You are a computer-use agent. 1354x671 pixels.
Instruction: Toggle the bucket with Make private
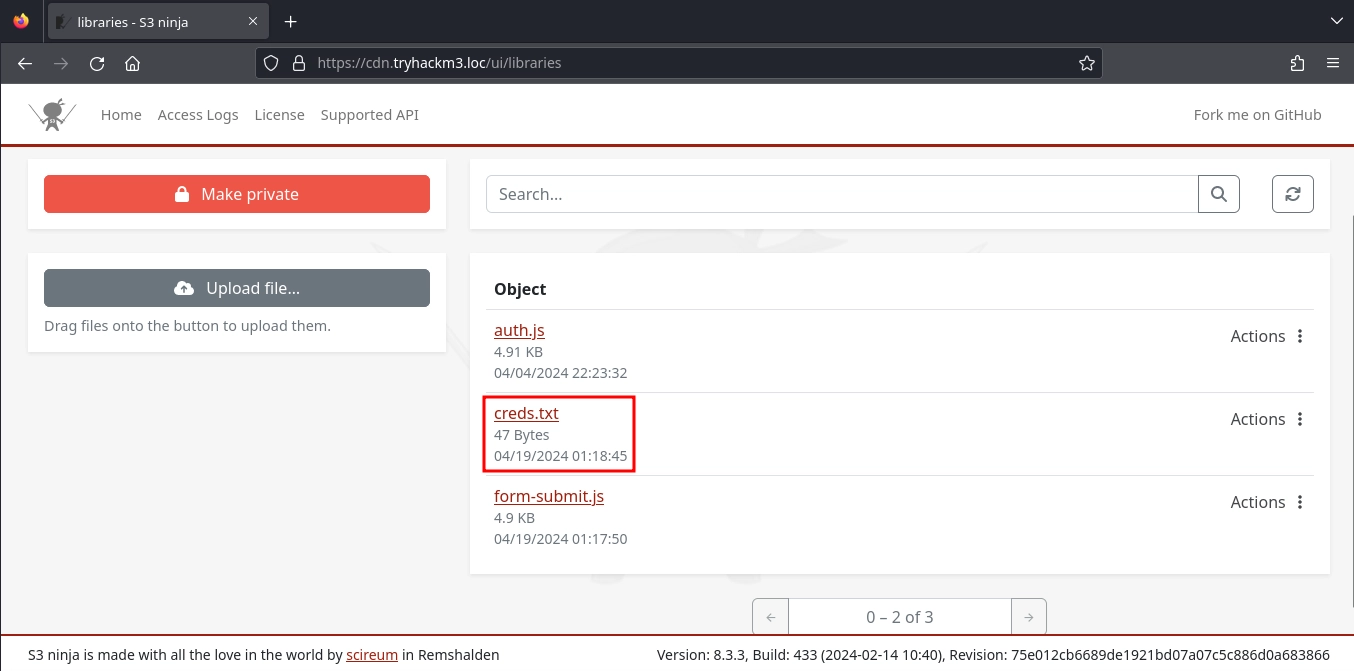237,194
